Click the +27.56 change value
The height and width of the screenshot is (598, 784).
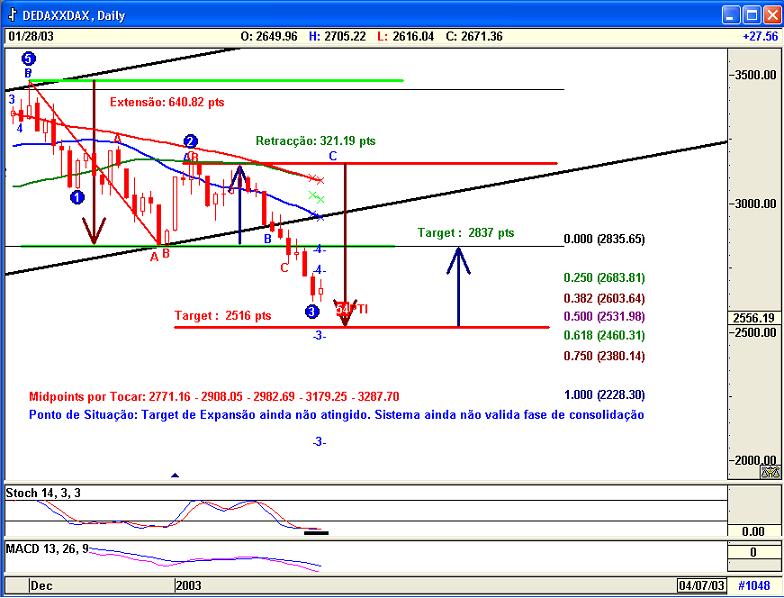pyautogui.click(x=760, y=36)
